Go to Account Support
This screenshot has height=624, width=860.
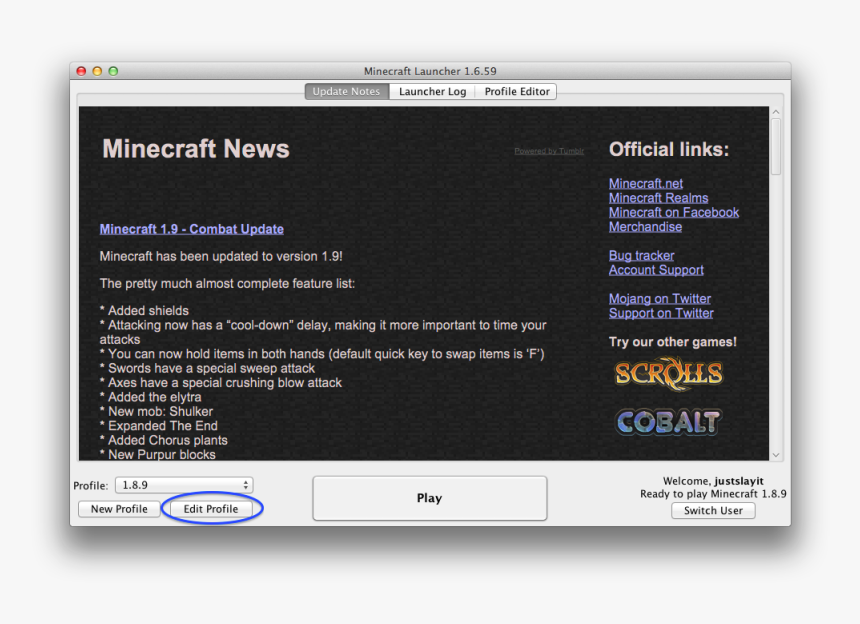coord(655,270)
